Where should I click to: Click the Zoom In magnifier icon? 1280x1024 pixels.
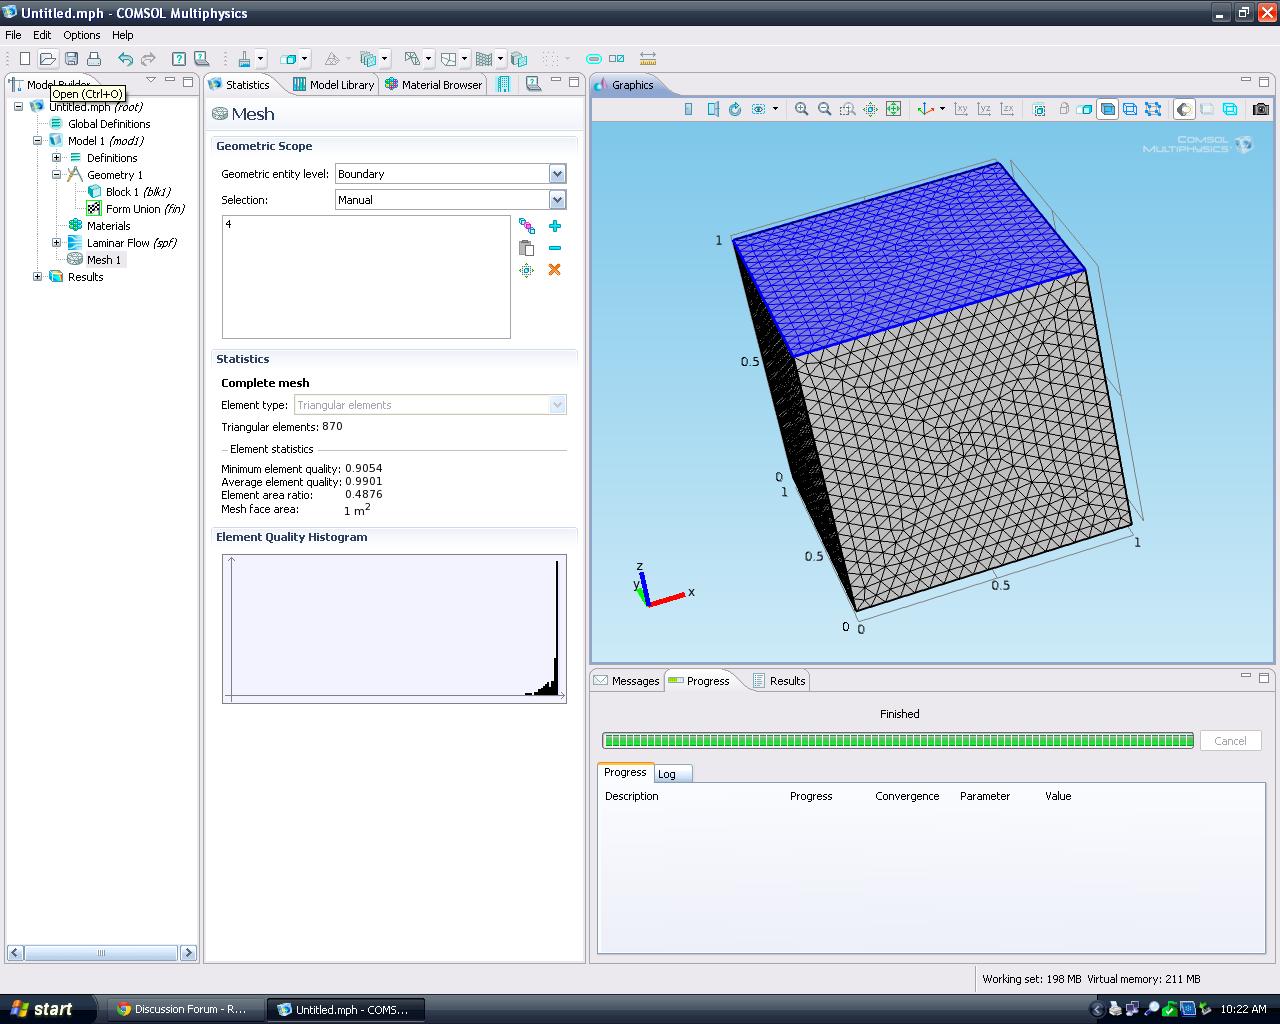click(801, 109)
